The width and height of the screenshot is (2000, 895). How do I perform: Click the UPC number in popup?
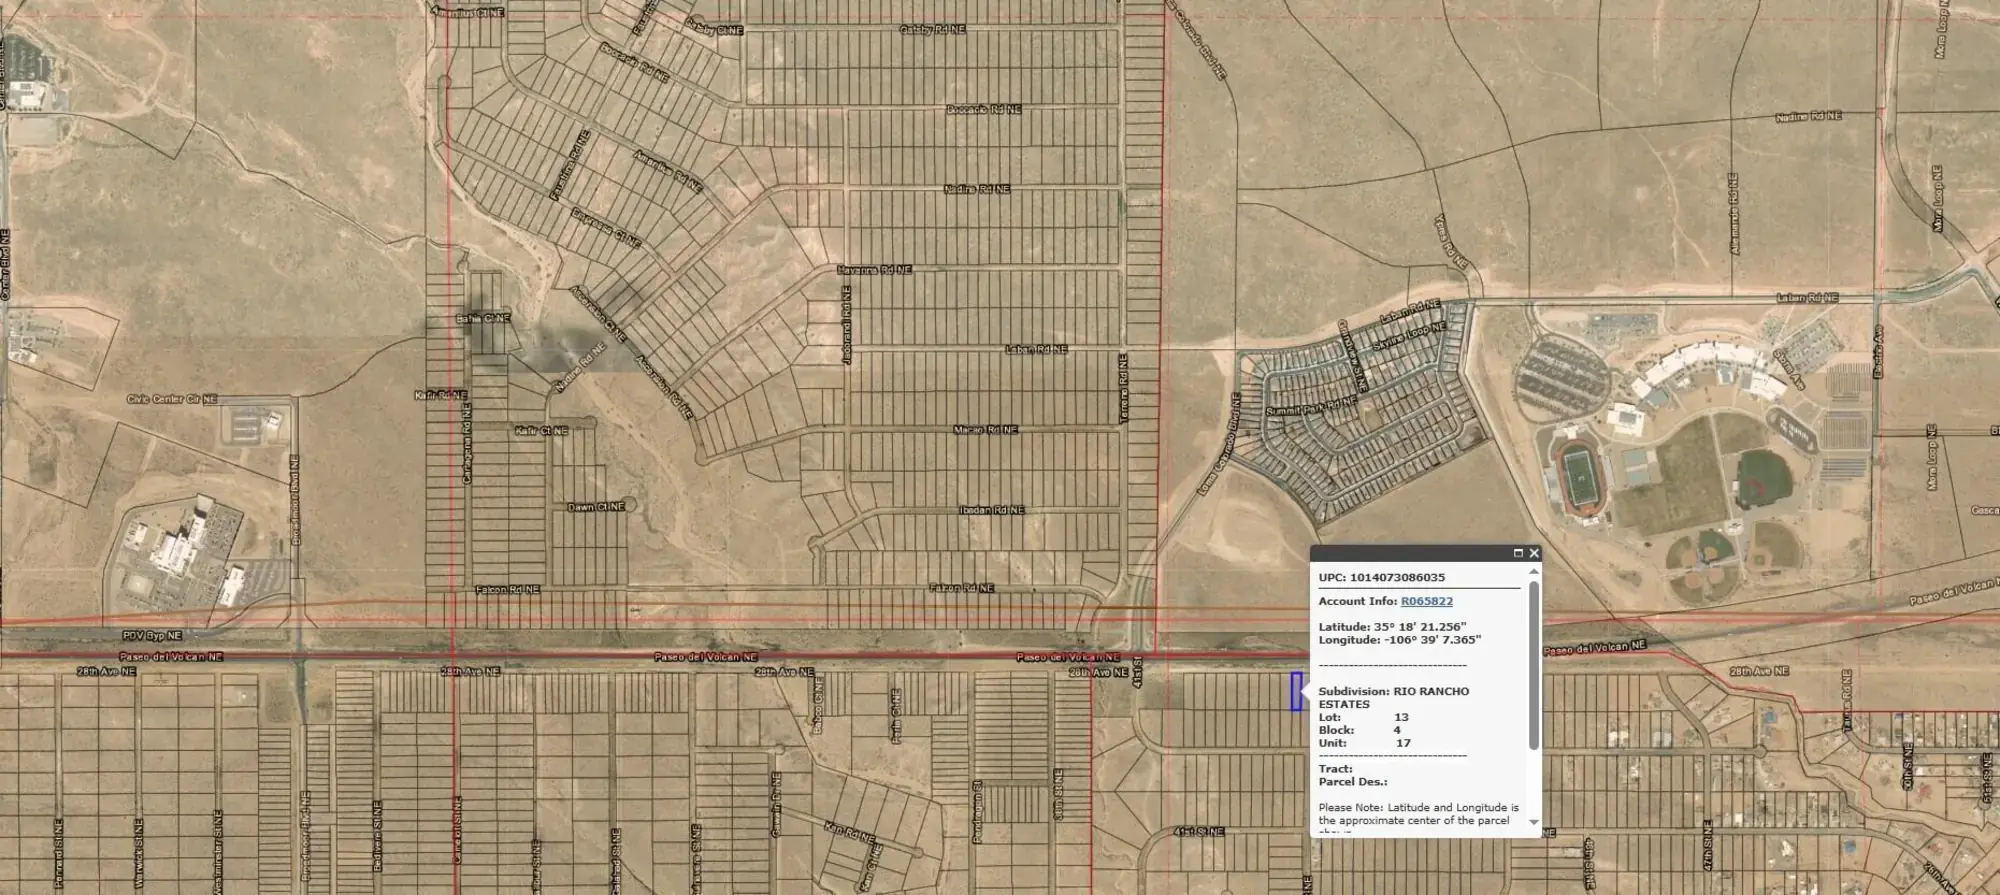point(1396,577)
